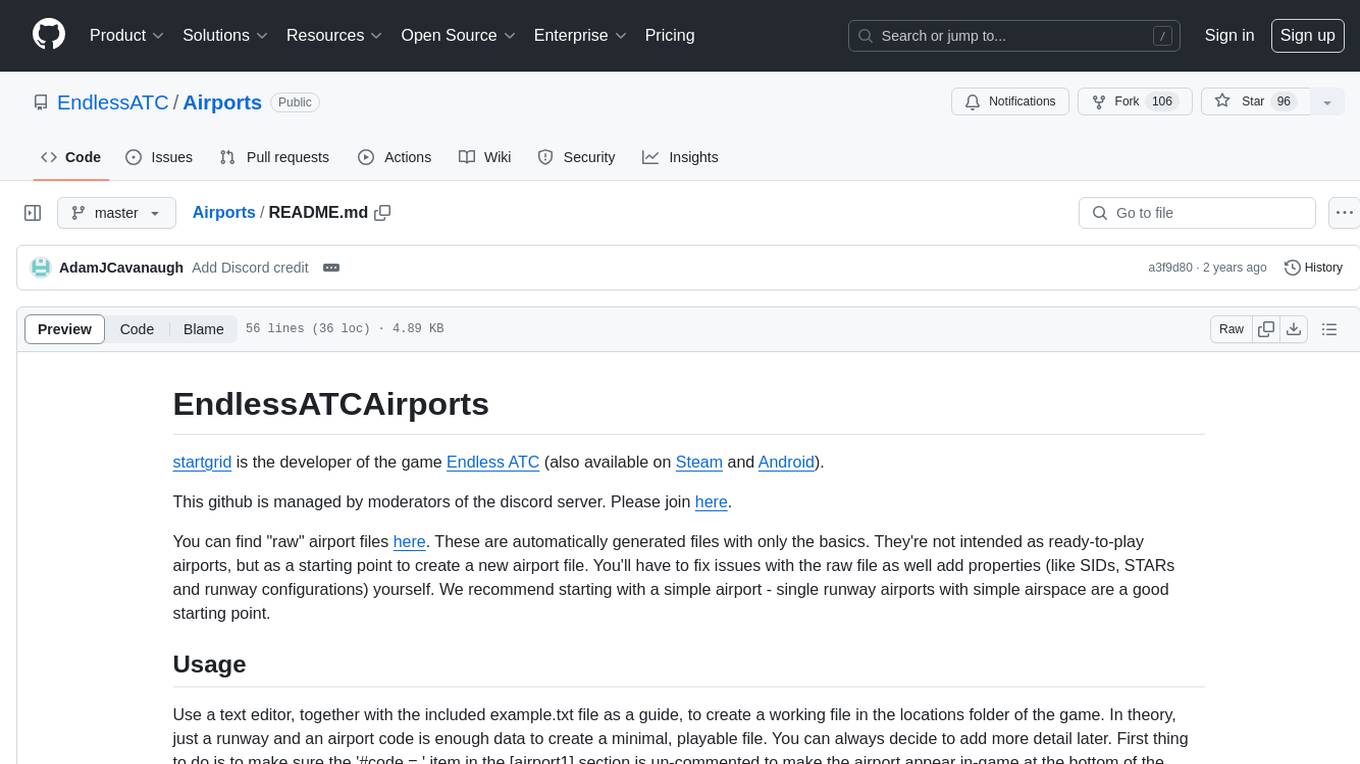Go to Airports root in breadcrumb
The height and width of the screenshot is (764, 1360).
(x=224, y=213)
